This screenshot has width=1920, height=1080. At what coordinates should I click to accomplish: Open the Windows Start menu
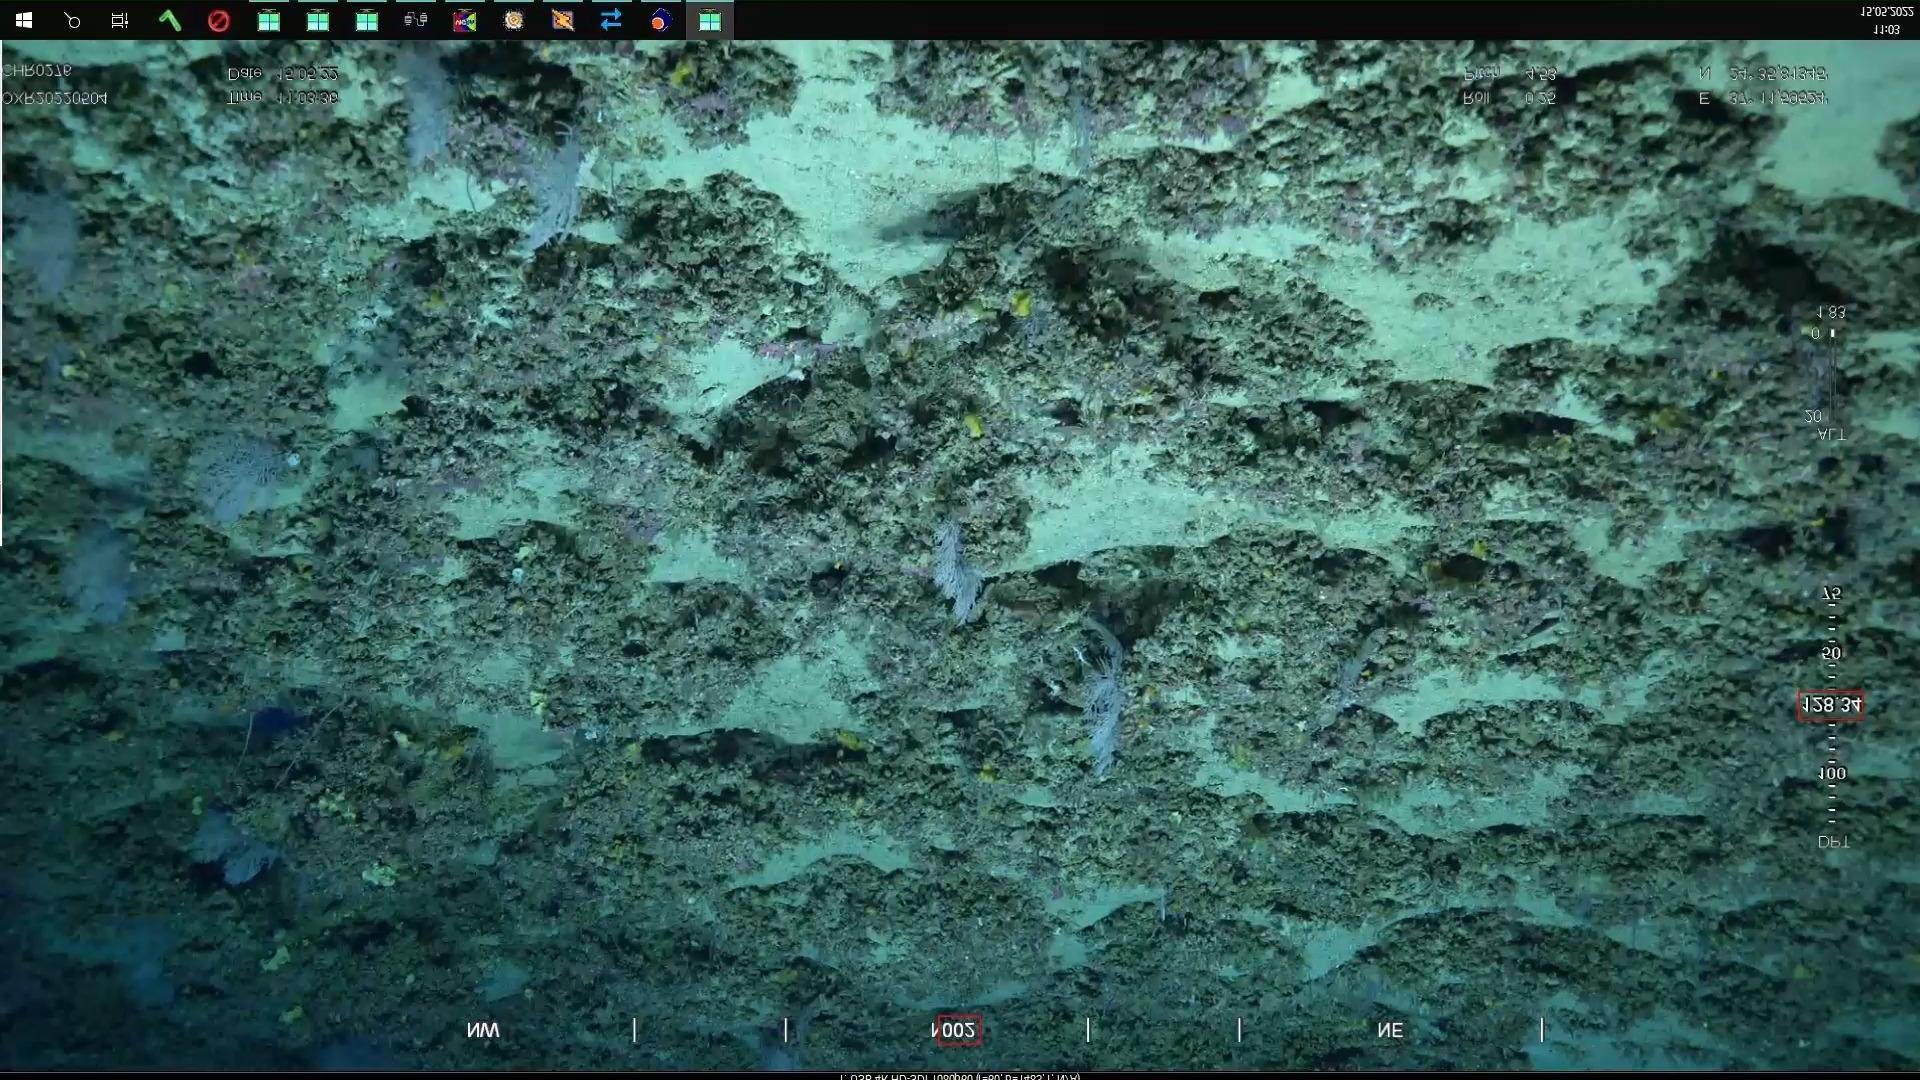coord(24,20)
